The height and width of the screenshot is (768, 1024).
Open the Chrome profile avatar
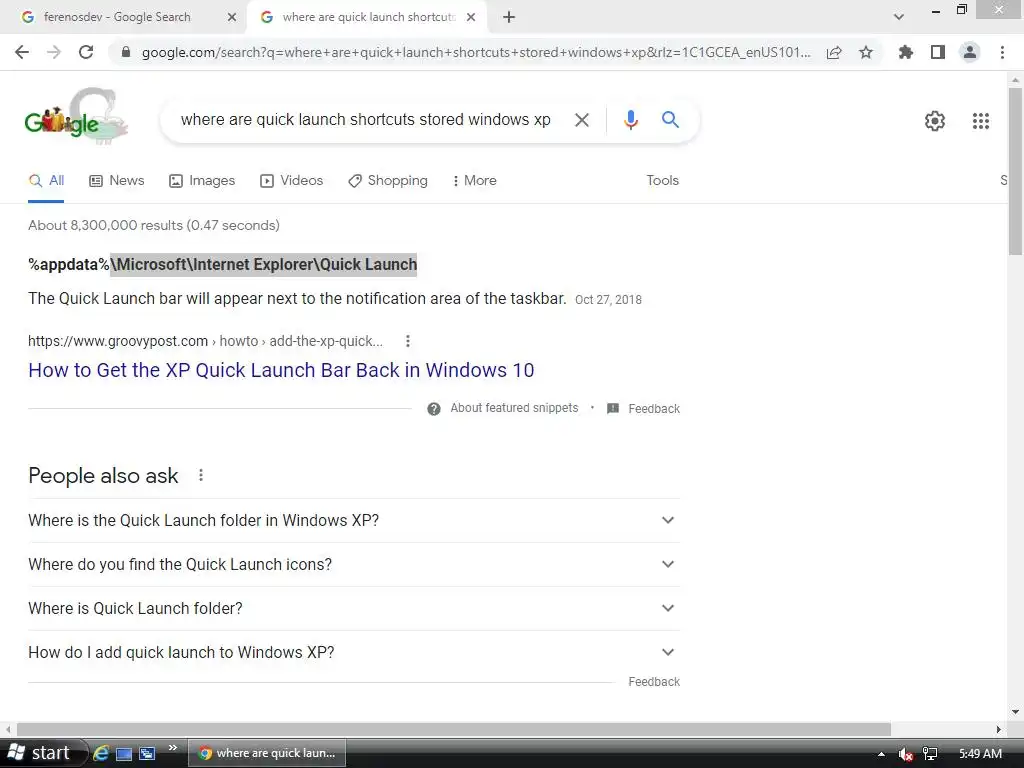(970, 52)
